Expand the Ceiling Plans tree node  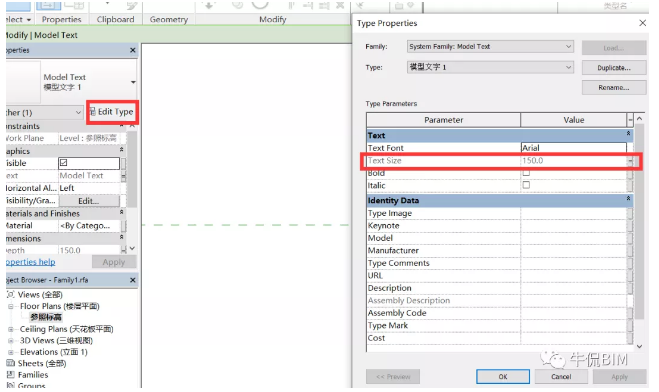click(x=11, y=329)
